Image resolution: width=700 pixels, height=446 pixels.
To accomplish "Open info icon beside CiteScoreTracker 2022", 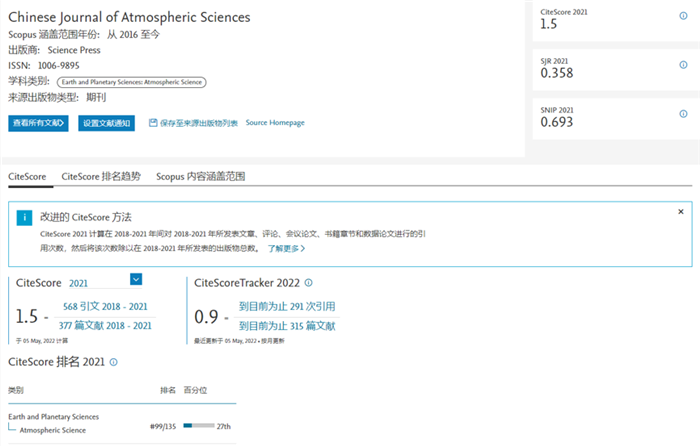I will (x=308, y=283).
